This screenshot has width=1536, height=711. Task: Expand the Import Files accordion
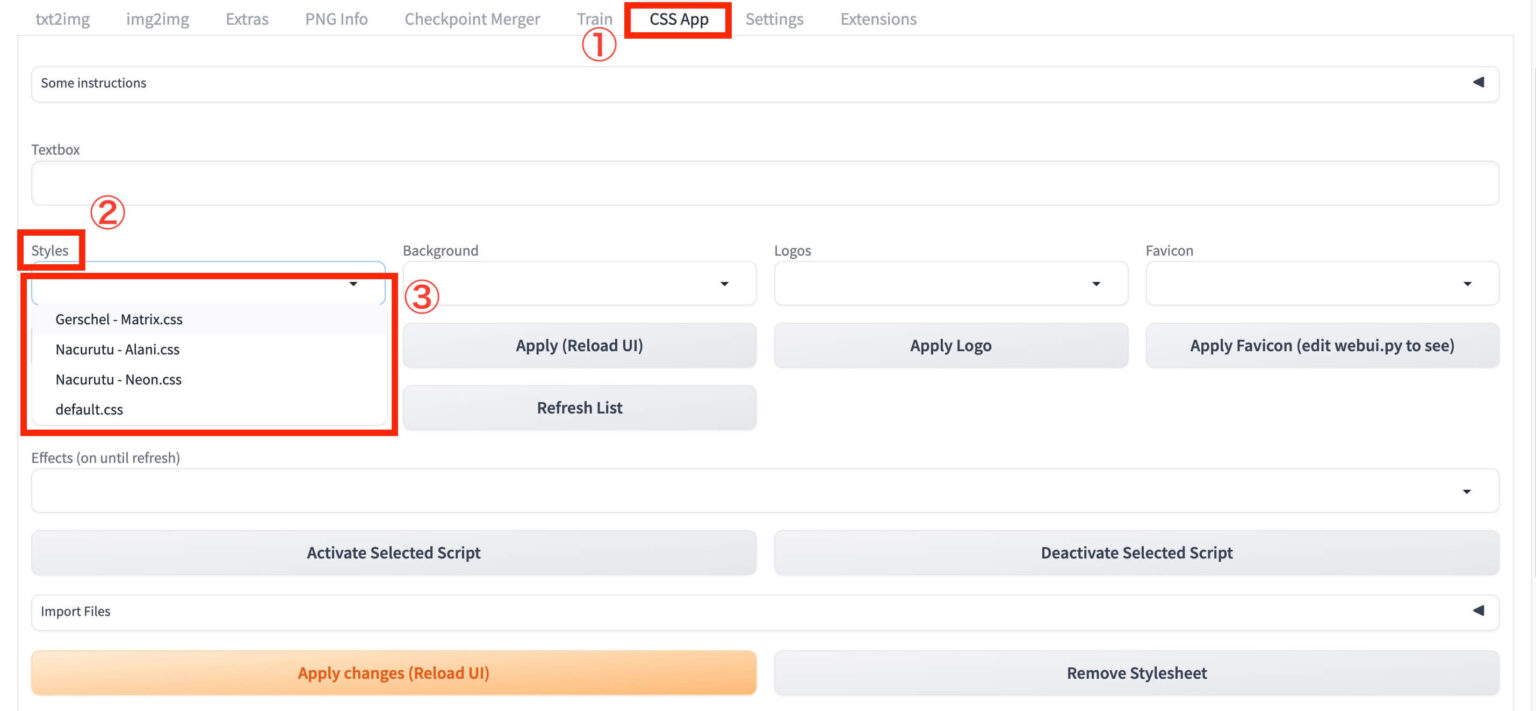click(x=1478, y=612)
